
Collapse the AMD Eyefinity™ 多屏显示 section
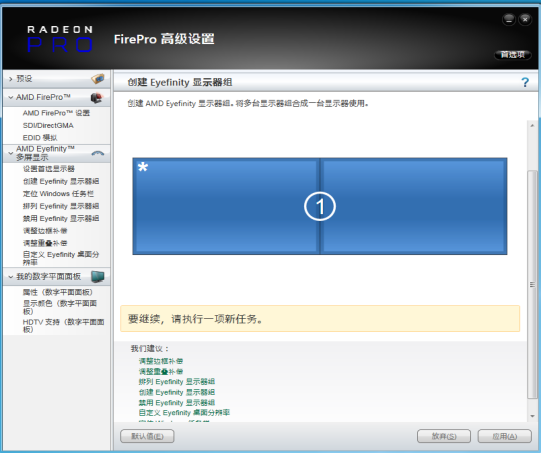coord(10,153)
